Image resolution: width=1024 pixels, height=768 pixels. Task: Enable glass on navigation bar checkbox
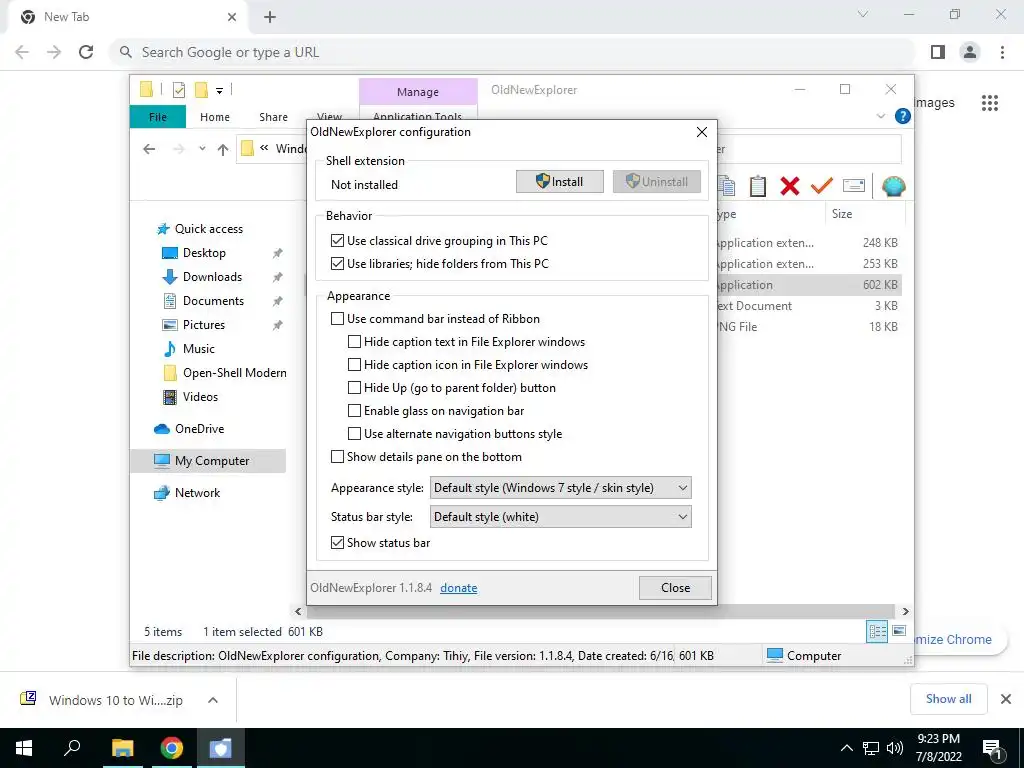pos(354,410)
